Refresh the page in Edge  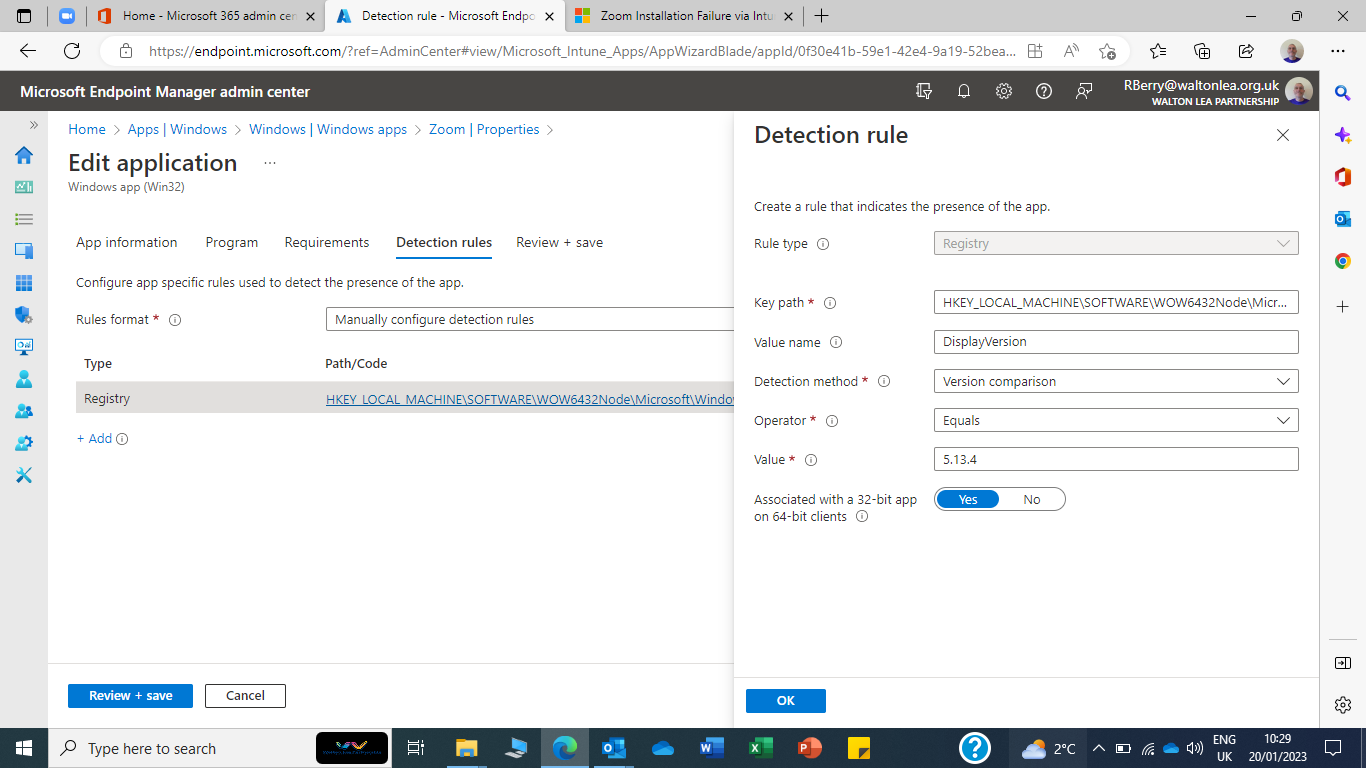(72, 51)
